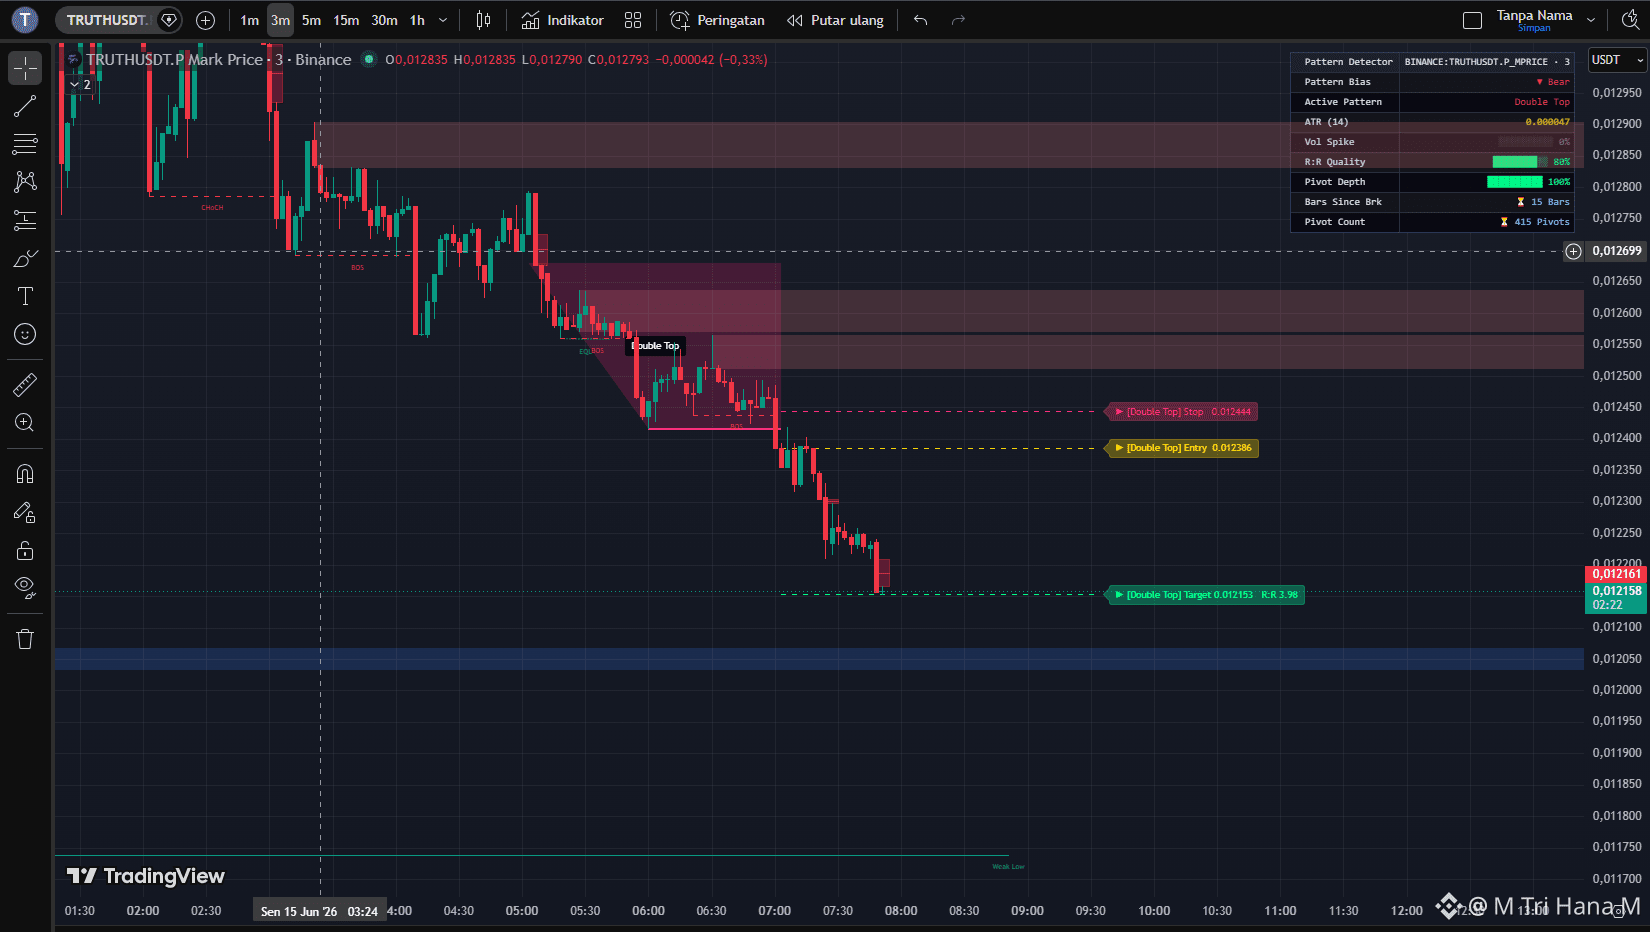Toggle magnet mode
1650x932 pixels.
click(25, 474)
